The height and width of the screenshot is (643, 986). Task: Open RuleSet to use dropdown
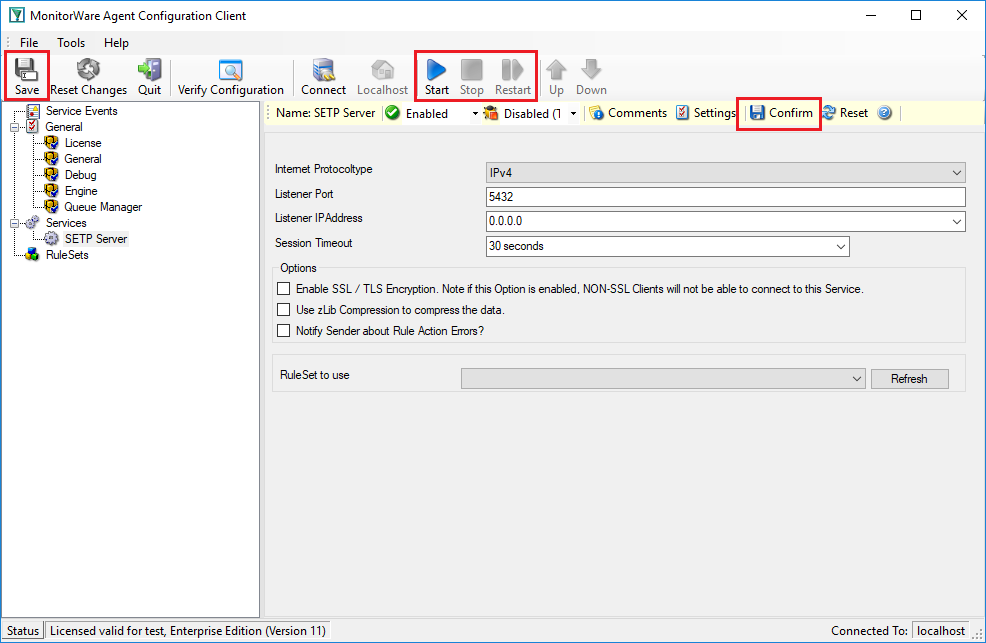[663, 378]
